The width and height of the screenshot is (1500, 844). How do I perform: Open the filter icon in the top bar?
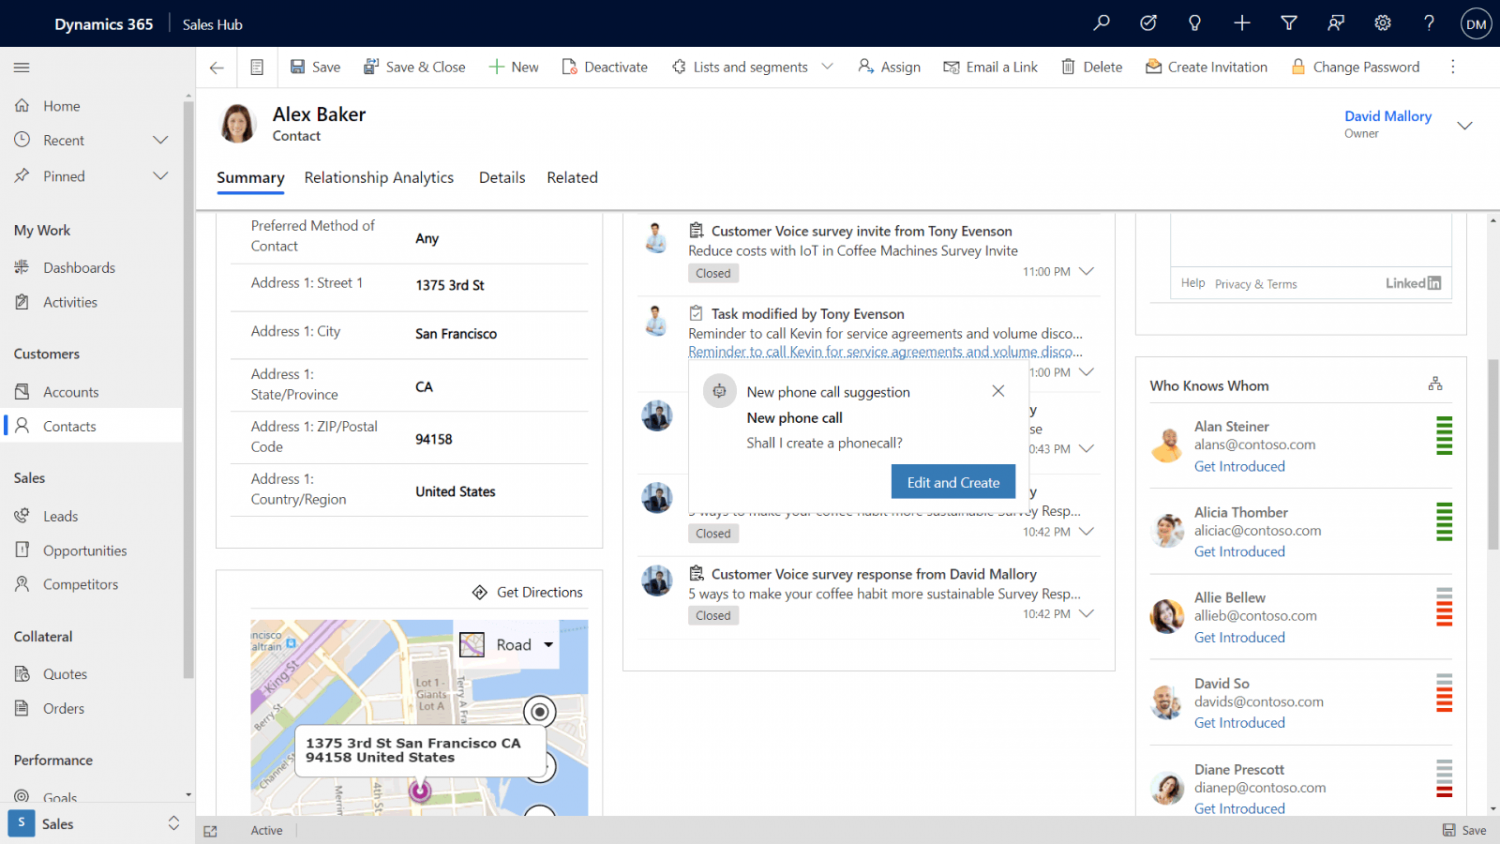[x=1288, y=22]
